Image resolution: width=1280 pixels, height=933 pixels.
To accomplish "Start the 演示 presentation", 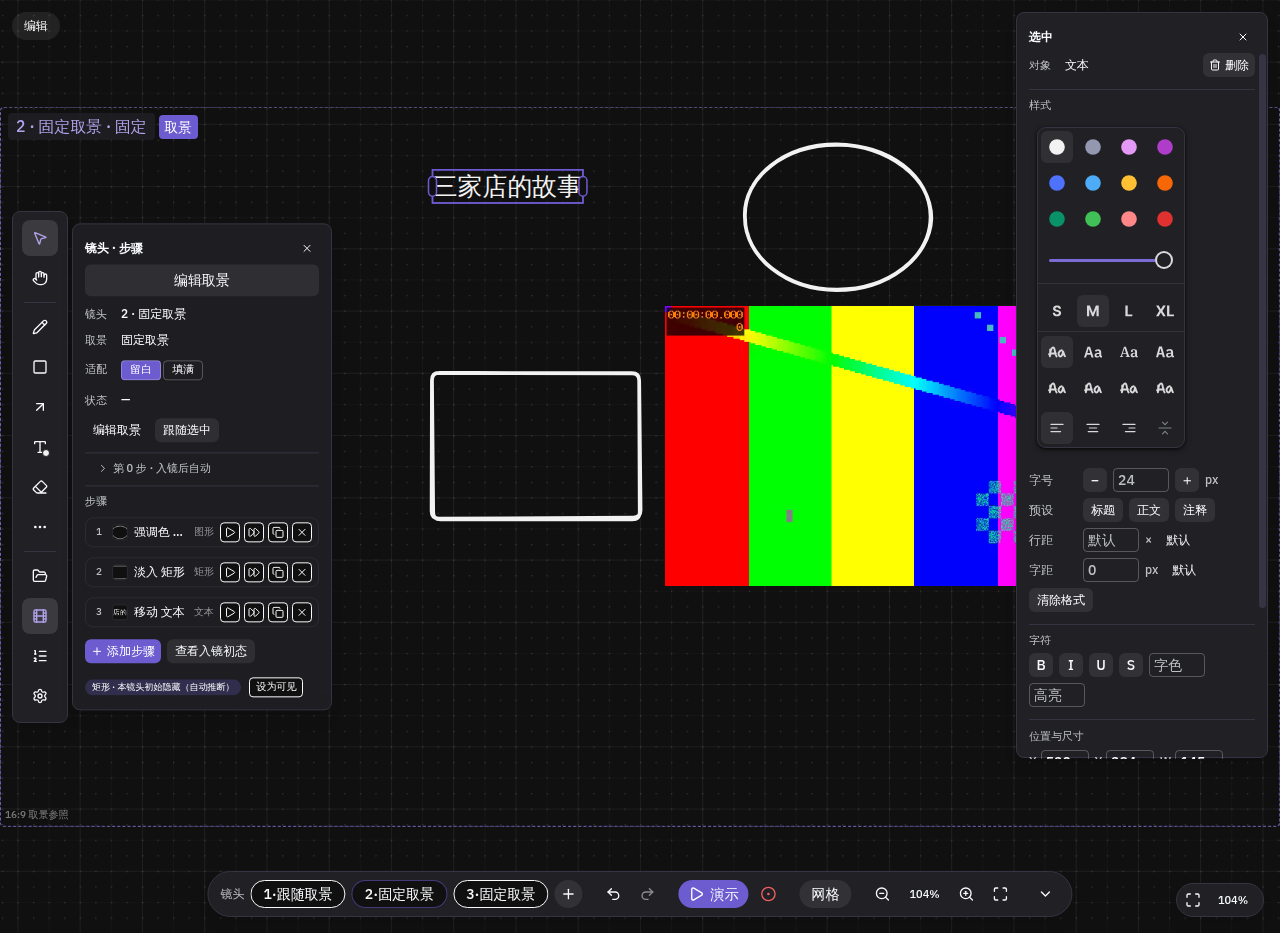I will click(x=713, y=894).
